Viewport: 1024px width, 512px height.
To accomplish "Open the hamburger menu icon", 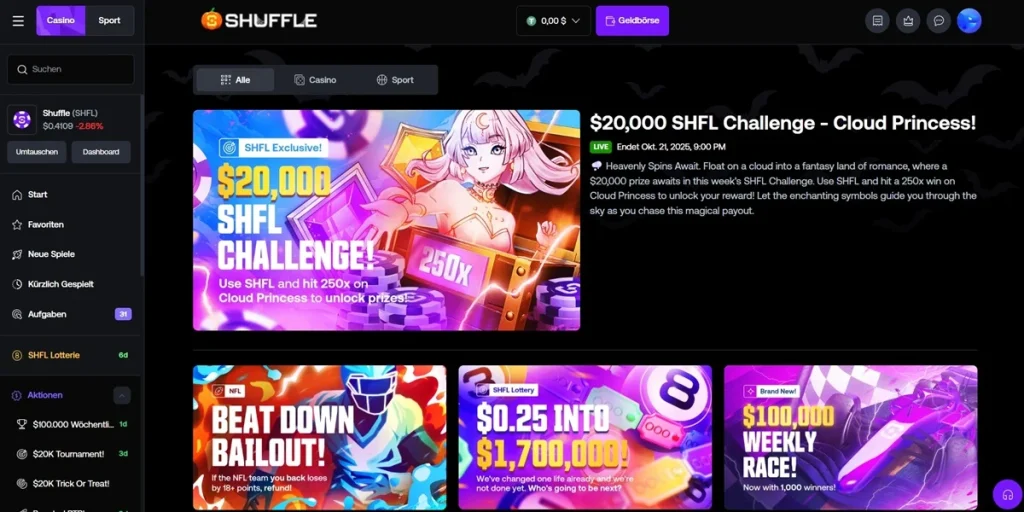I will pyautogui.click(x=18, y=21).
